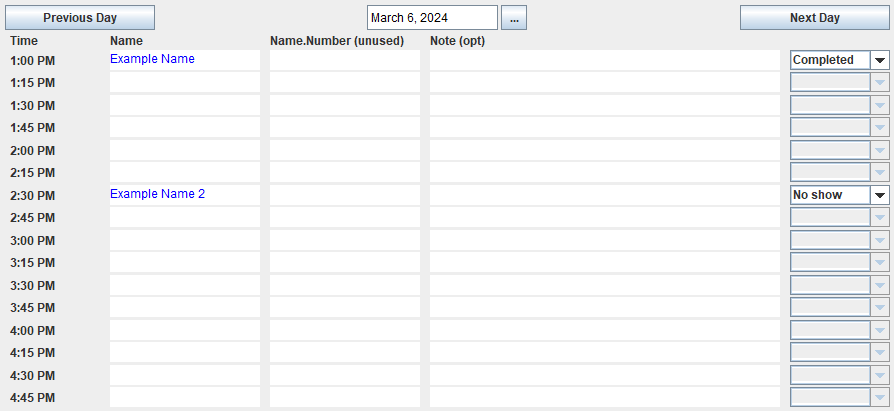This screenshot has height=411, width=894.
Task: Click the Name.Number field for 4:15 PM
Action: [x=345, y=352]
